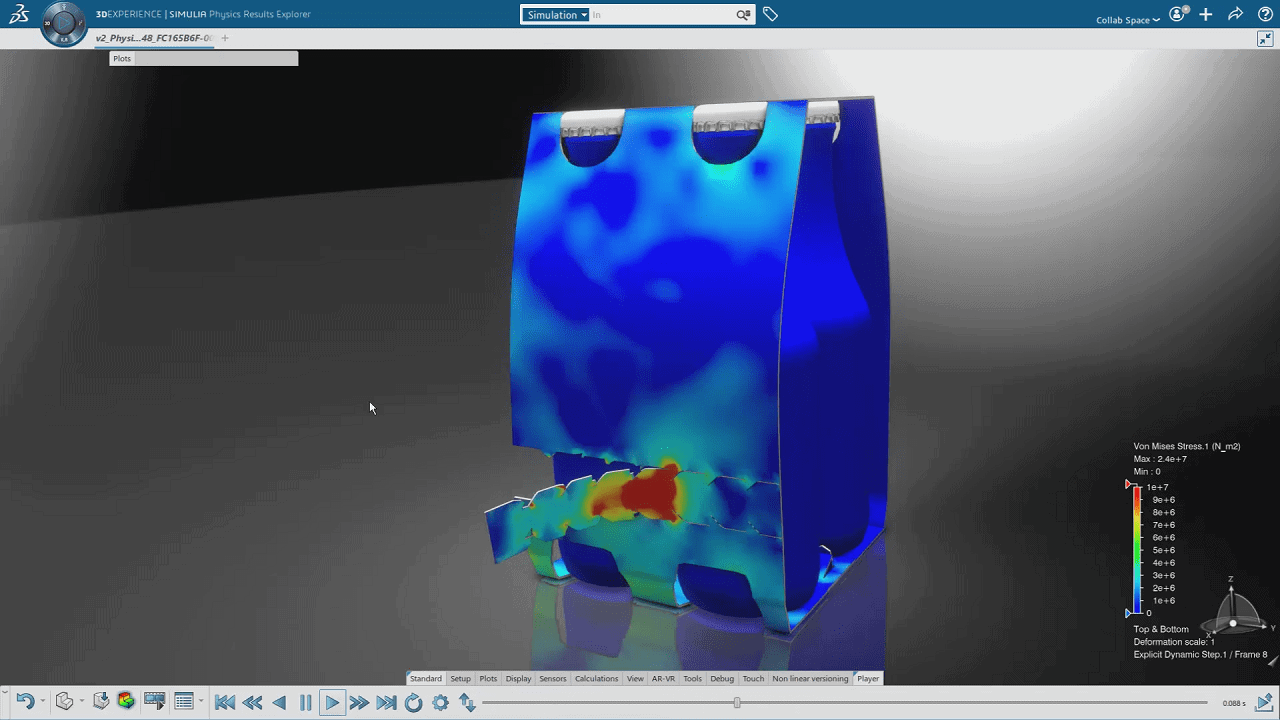Screen dimensions: 1280x720
Task: Toggle the play forward button
Action: click(332, 703)
